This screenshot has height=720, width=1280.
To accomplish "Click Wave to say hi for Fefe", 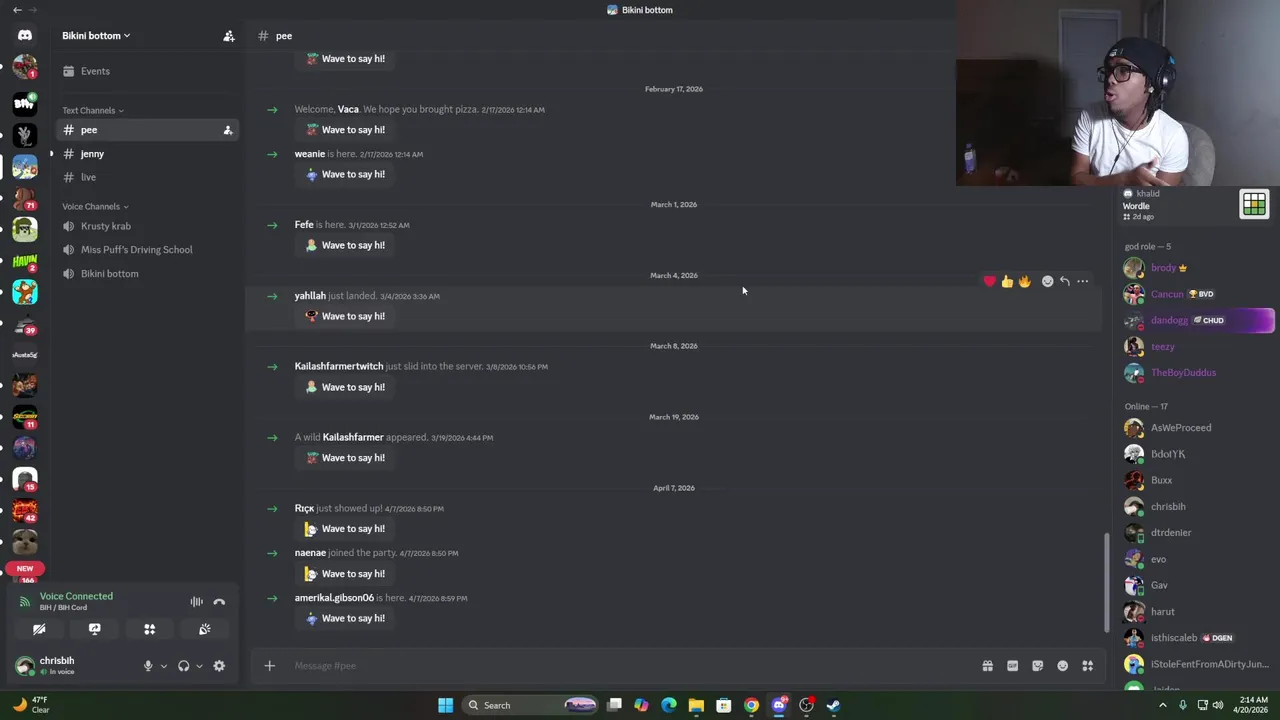I will coord(344,245).
